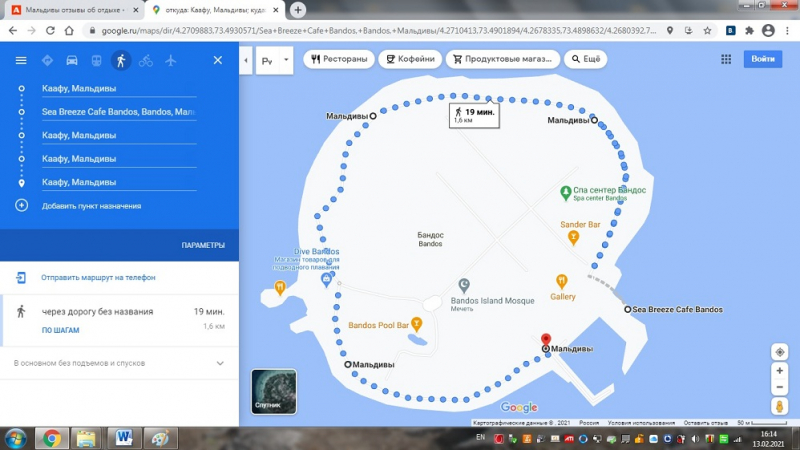
Task: Open ПАРАМЕТРЫ route options
Action: [x=203, y=245]
